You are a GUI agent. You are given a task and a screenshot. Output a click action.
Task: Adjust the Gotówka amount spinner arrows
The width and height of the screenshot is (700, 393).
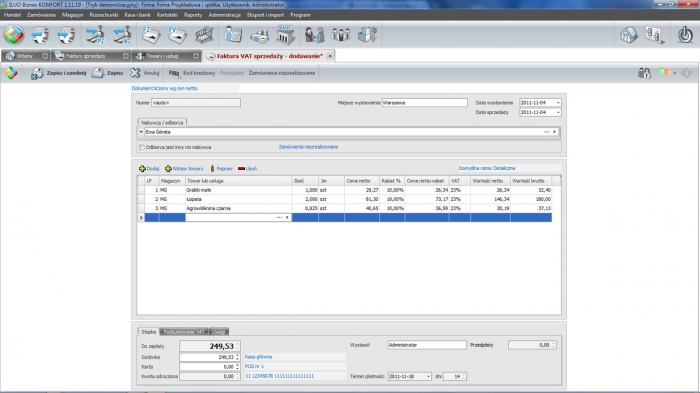tap(238, 357)
